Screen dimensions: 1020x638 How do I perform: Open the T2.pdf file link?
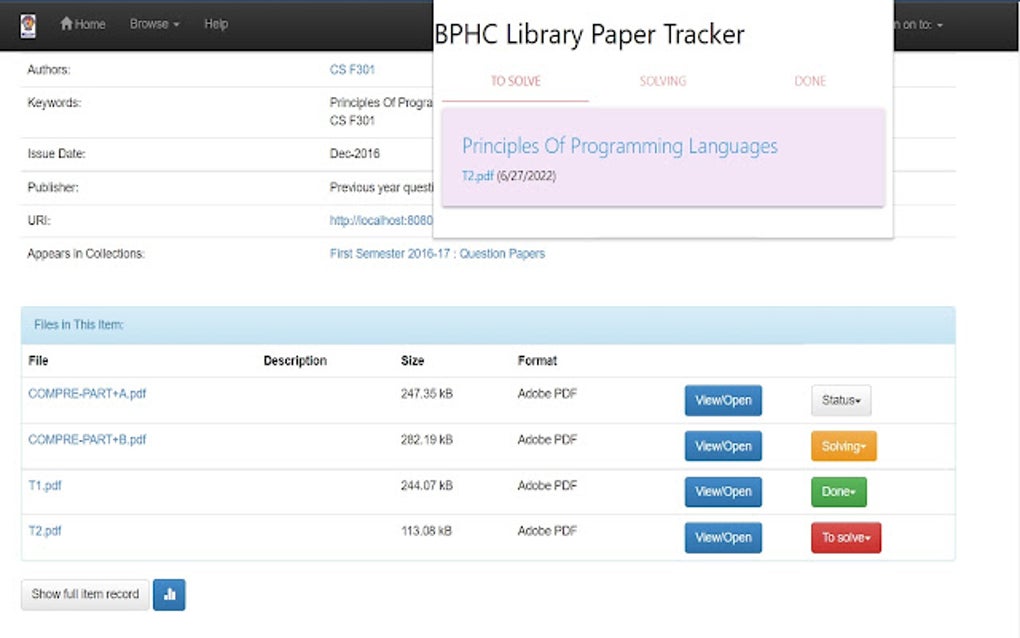click(x=45, y=531)
